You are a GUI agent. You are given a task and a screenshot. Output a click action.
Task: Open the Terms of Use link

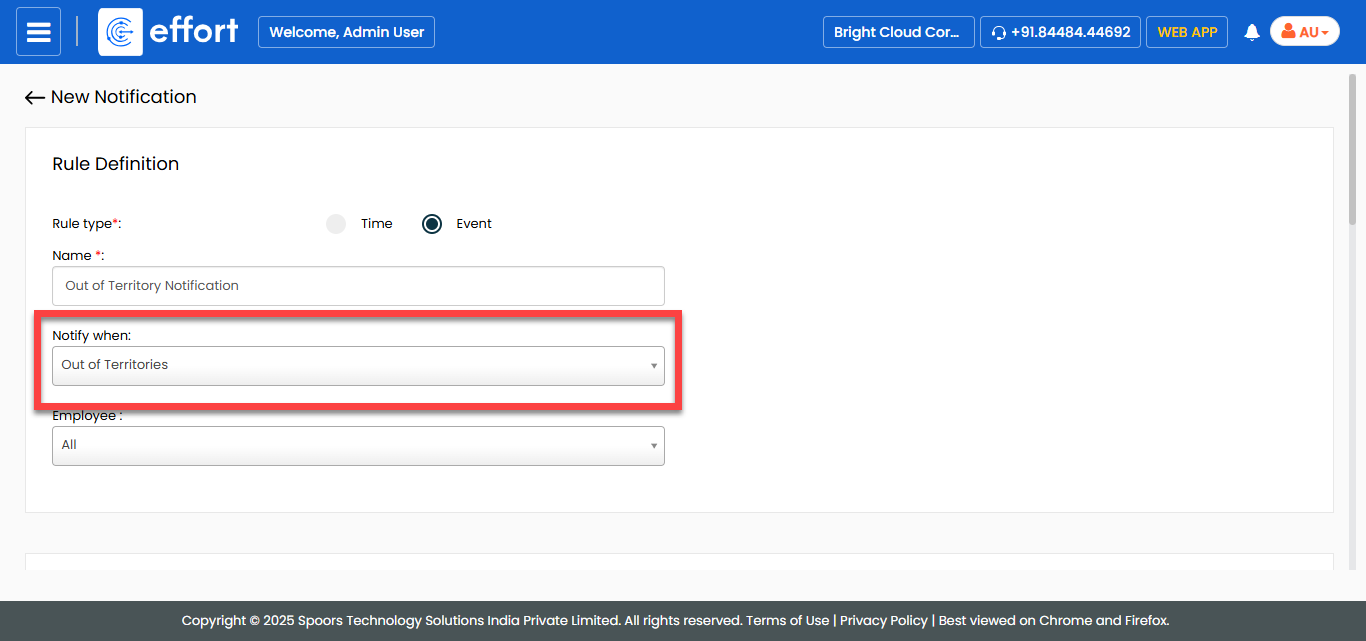pyautogui.click(x=790, y=621)
